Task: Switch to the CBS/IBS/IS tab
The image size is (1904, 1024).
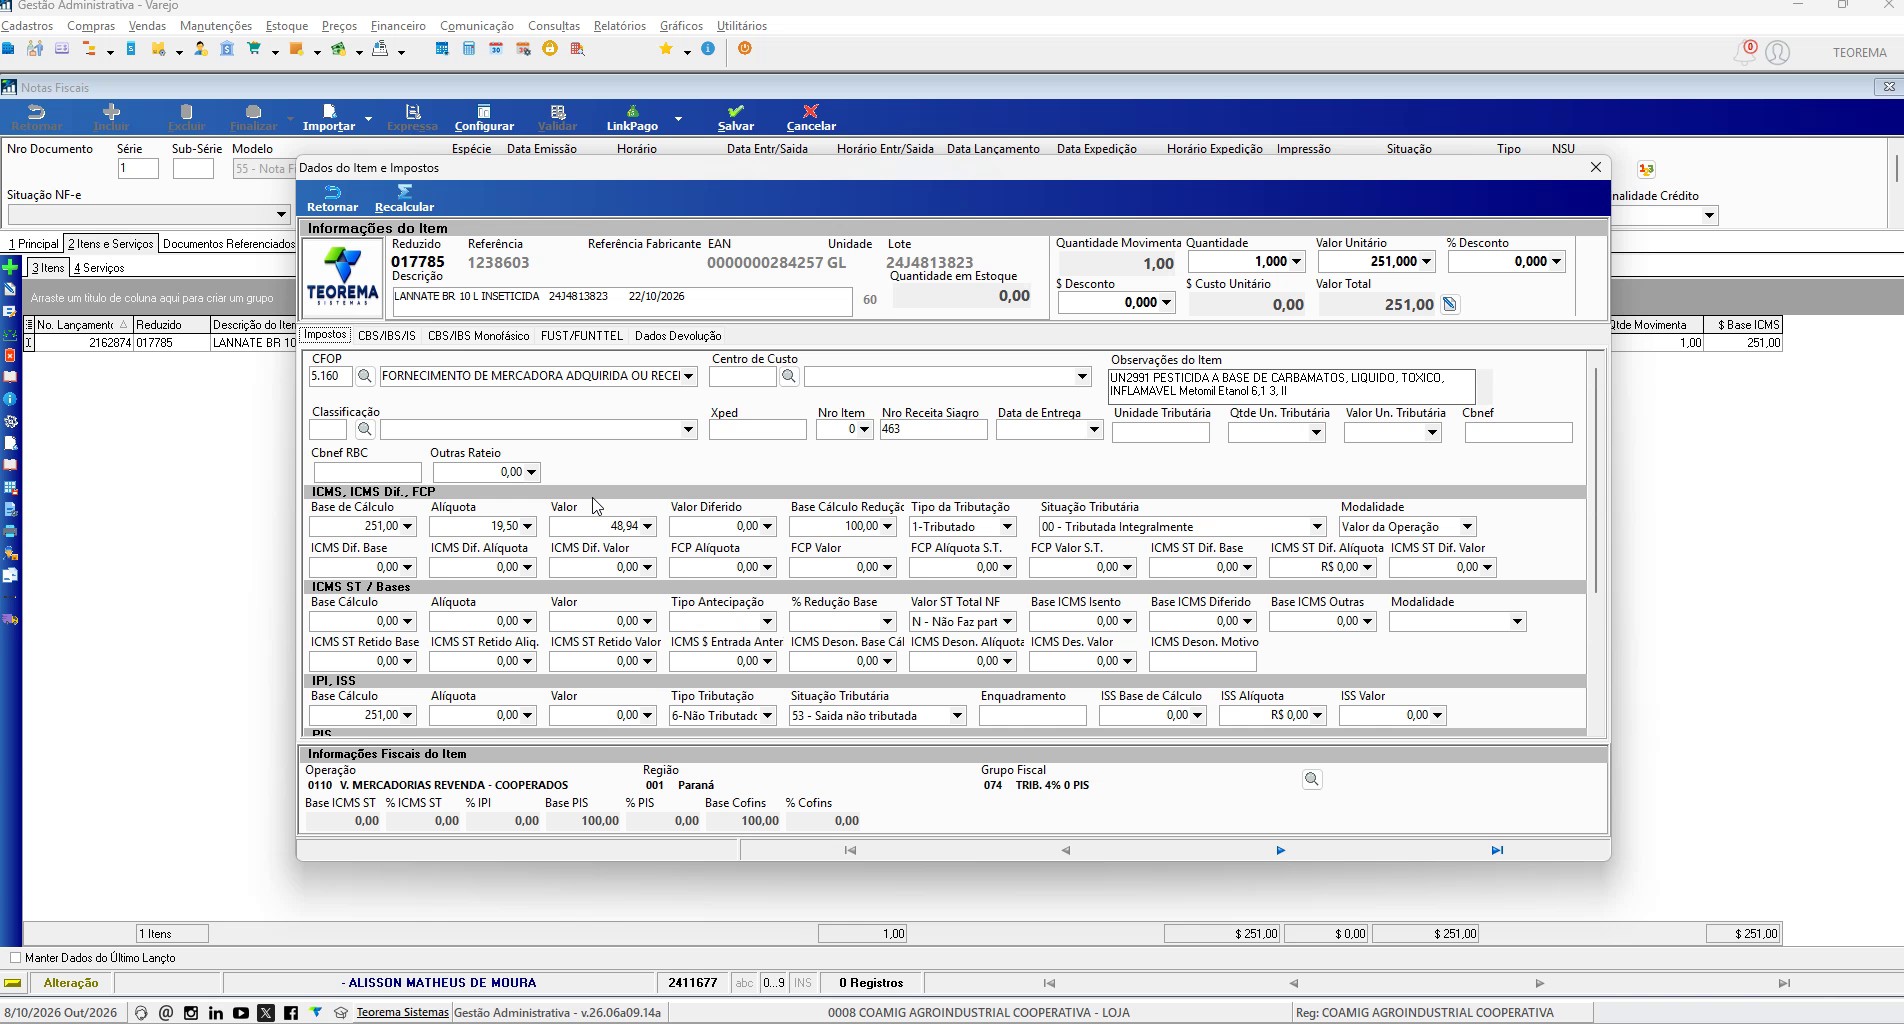Action: pyautogui.click(x=386, y=336)
